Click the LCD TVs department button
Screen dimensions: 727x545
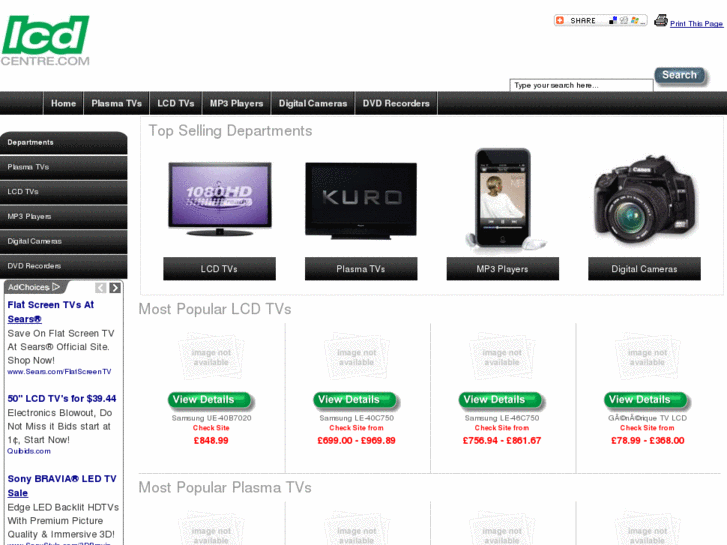pos(219,269)
